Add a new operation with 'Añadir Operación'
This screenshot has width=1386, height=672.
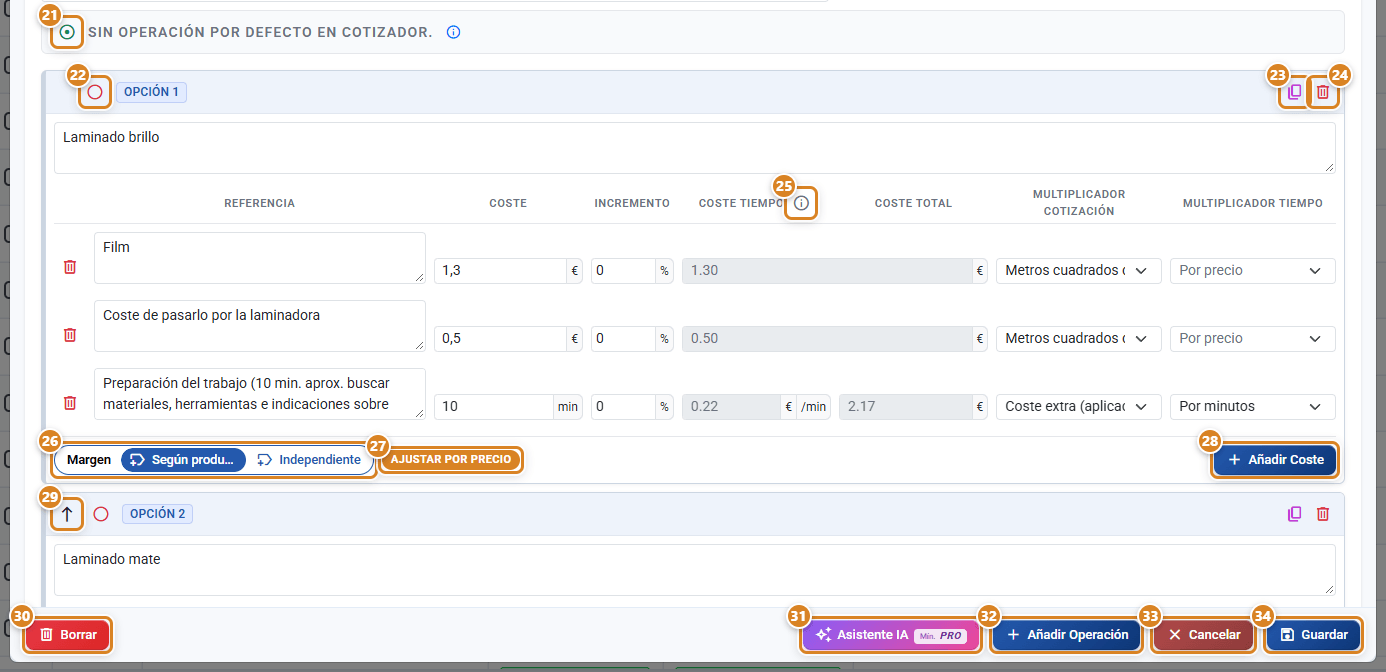(x=1067, y=635)
